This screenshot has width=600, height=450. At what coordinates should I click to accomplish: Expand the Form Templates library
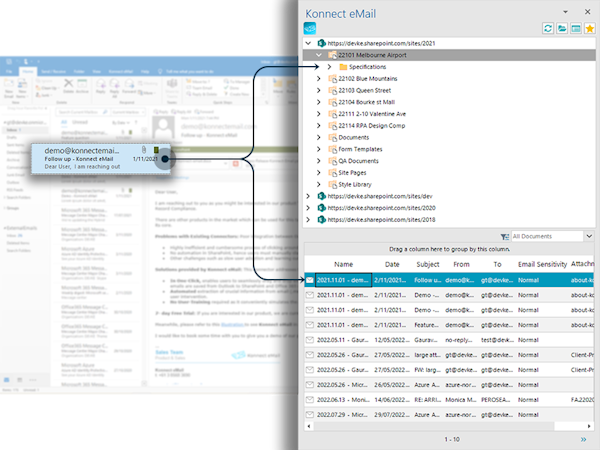[x=319, y=149]
